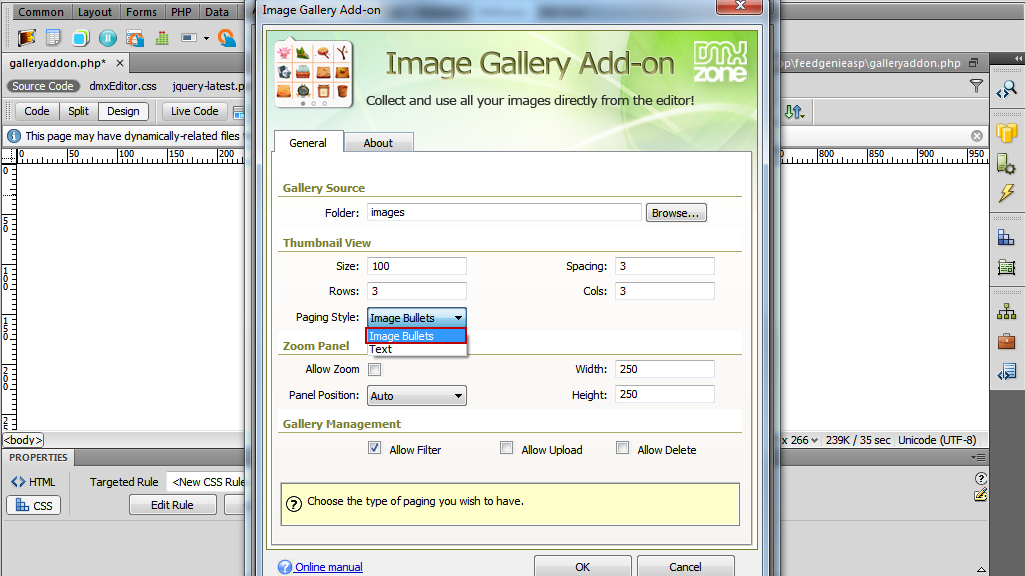Open the Online manual link

point(328,567)
